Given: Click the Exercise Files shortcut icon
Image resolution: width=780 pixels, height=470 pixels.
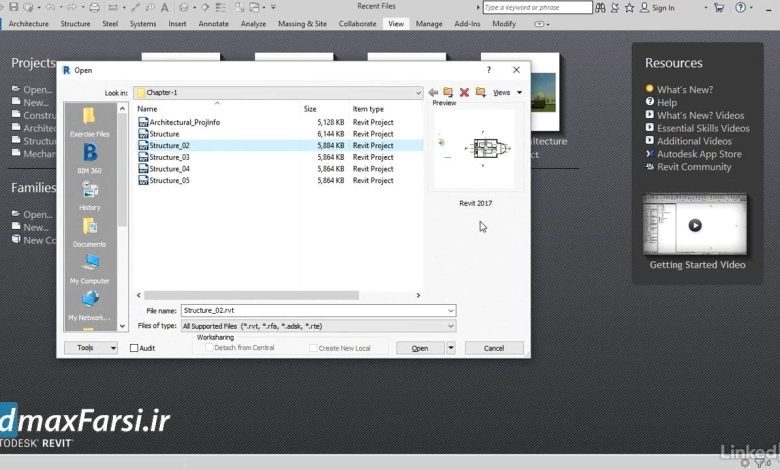Looking at the screenshot, I should coord(89,119).
